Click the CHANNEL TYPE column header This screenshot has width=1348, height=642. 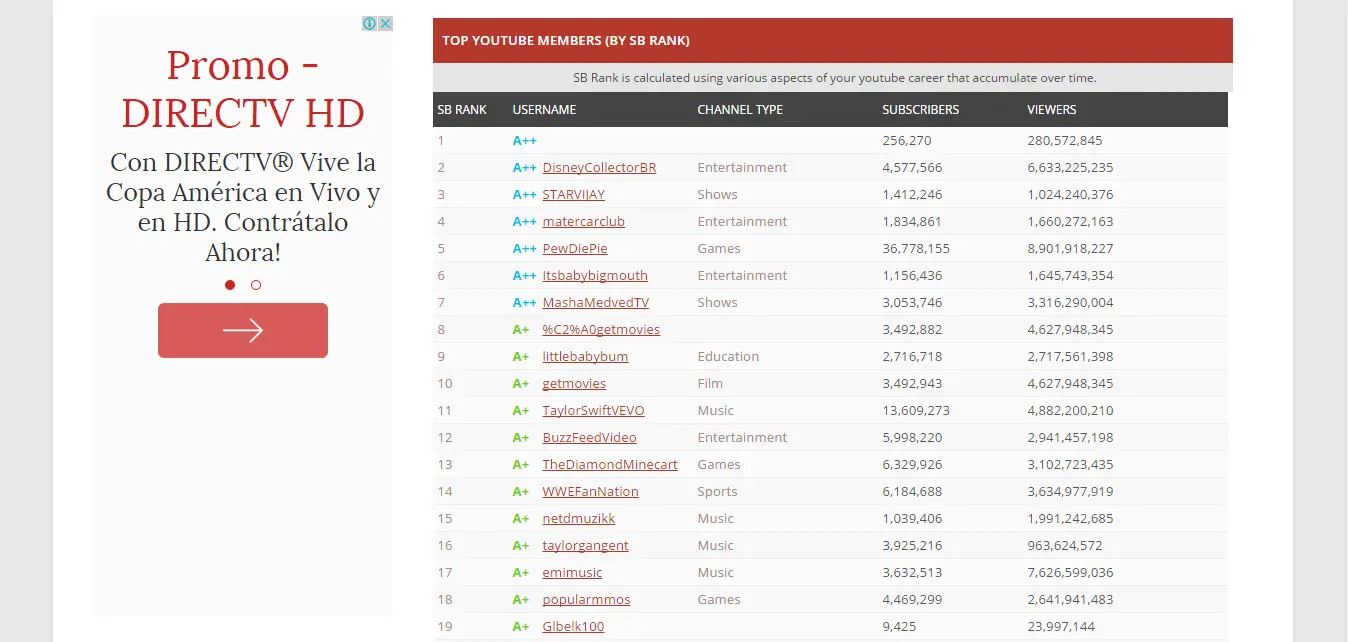click(740, 109)
